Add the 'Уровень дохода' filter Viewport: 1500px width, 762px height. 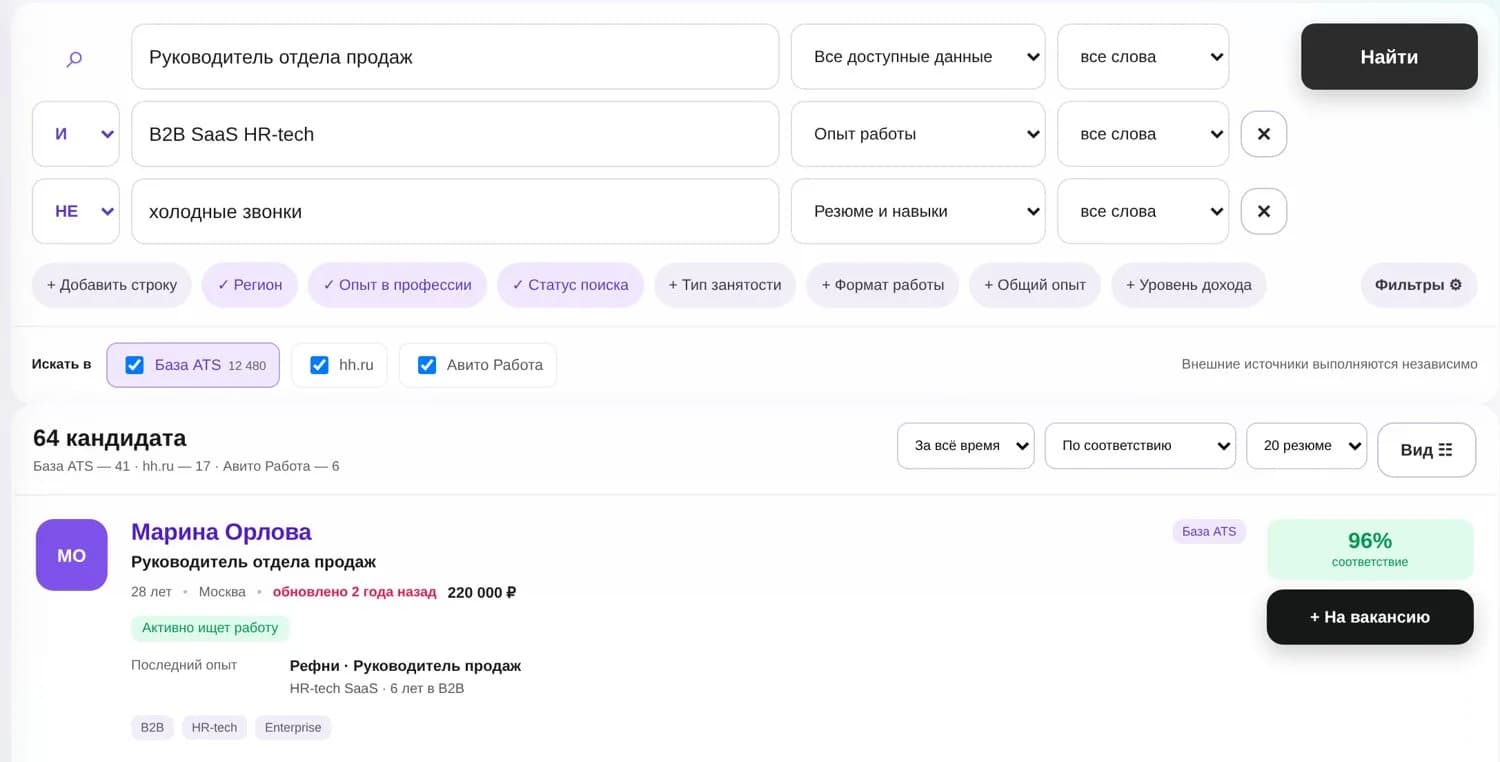click(1189, 285)
